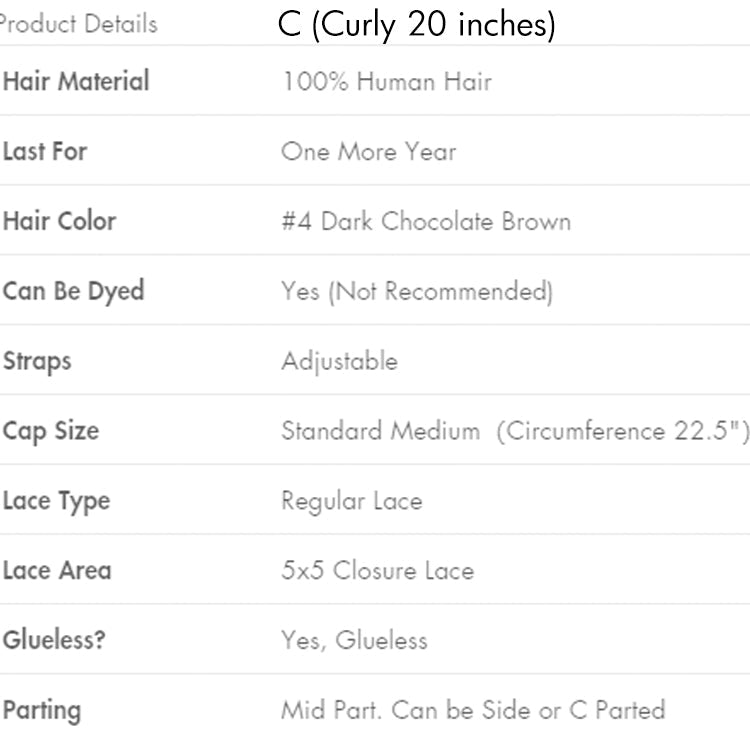Click the Cap Size label
750x750 pixels.
[x=50, y=431]
